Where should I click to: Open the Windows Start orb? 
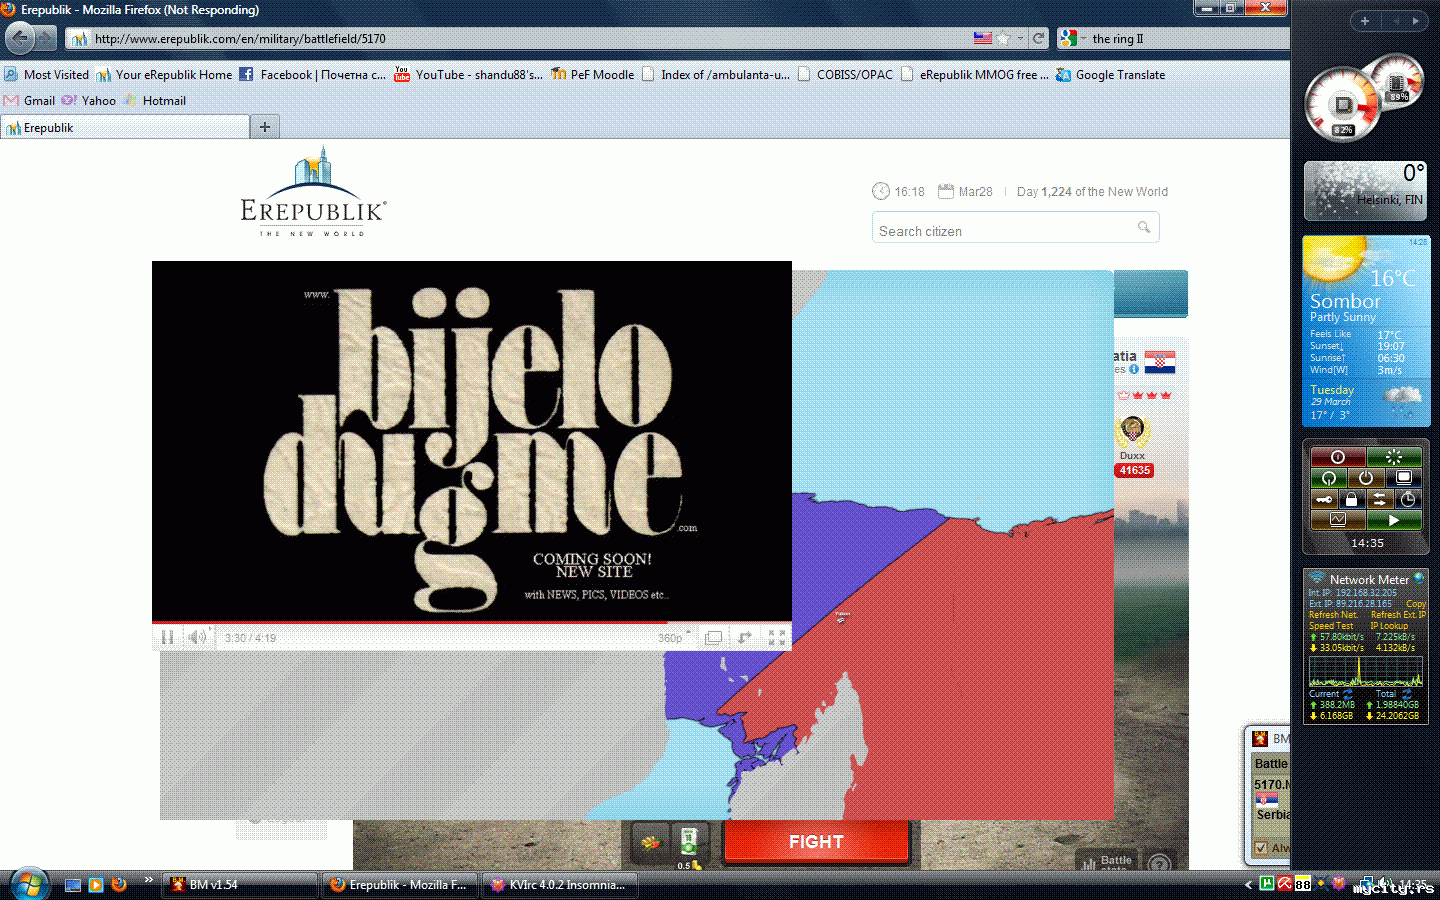(29, 884)
